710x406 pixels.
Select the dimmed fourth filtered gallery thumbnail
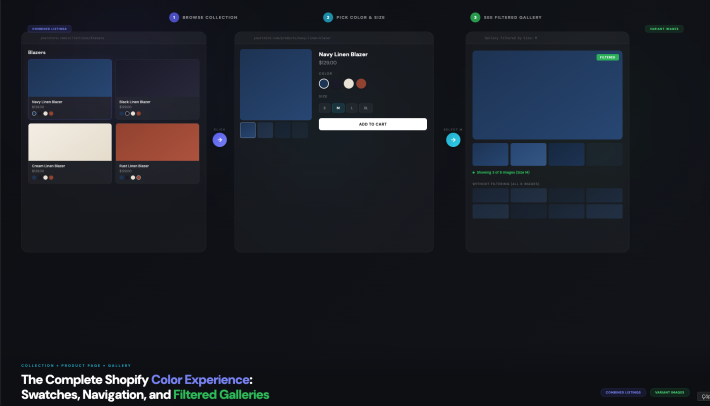point(604,154)
